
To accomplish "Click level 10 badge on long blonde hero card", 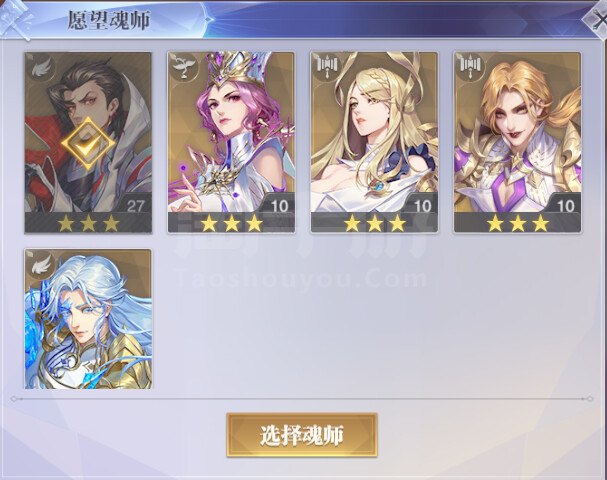I will (422, 206).
